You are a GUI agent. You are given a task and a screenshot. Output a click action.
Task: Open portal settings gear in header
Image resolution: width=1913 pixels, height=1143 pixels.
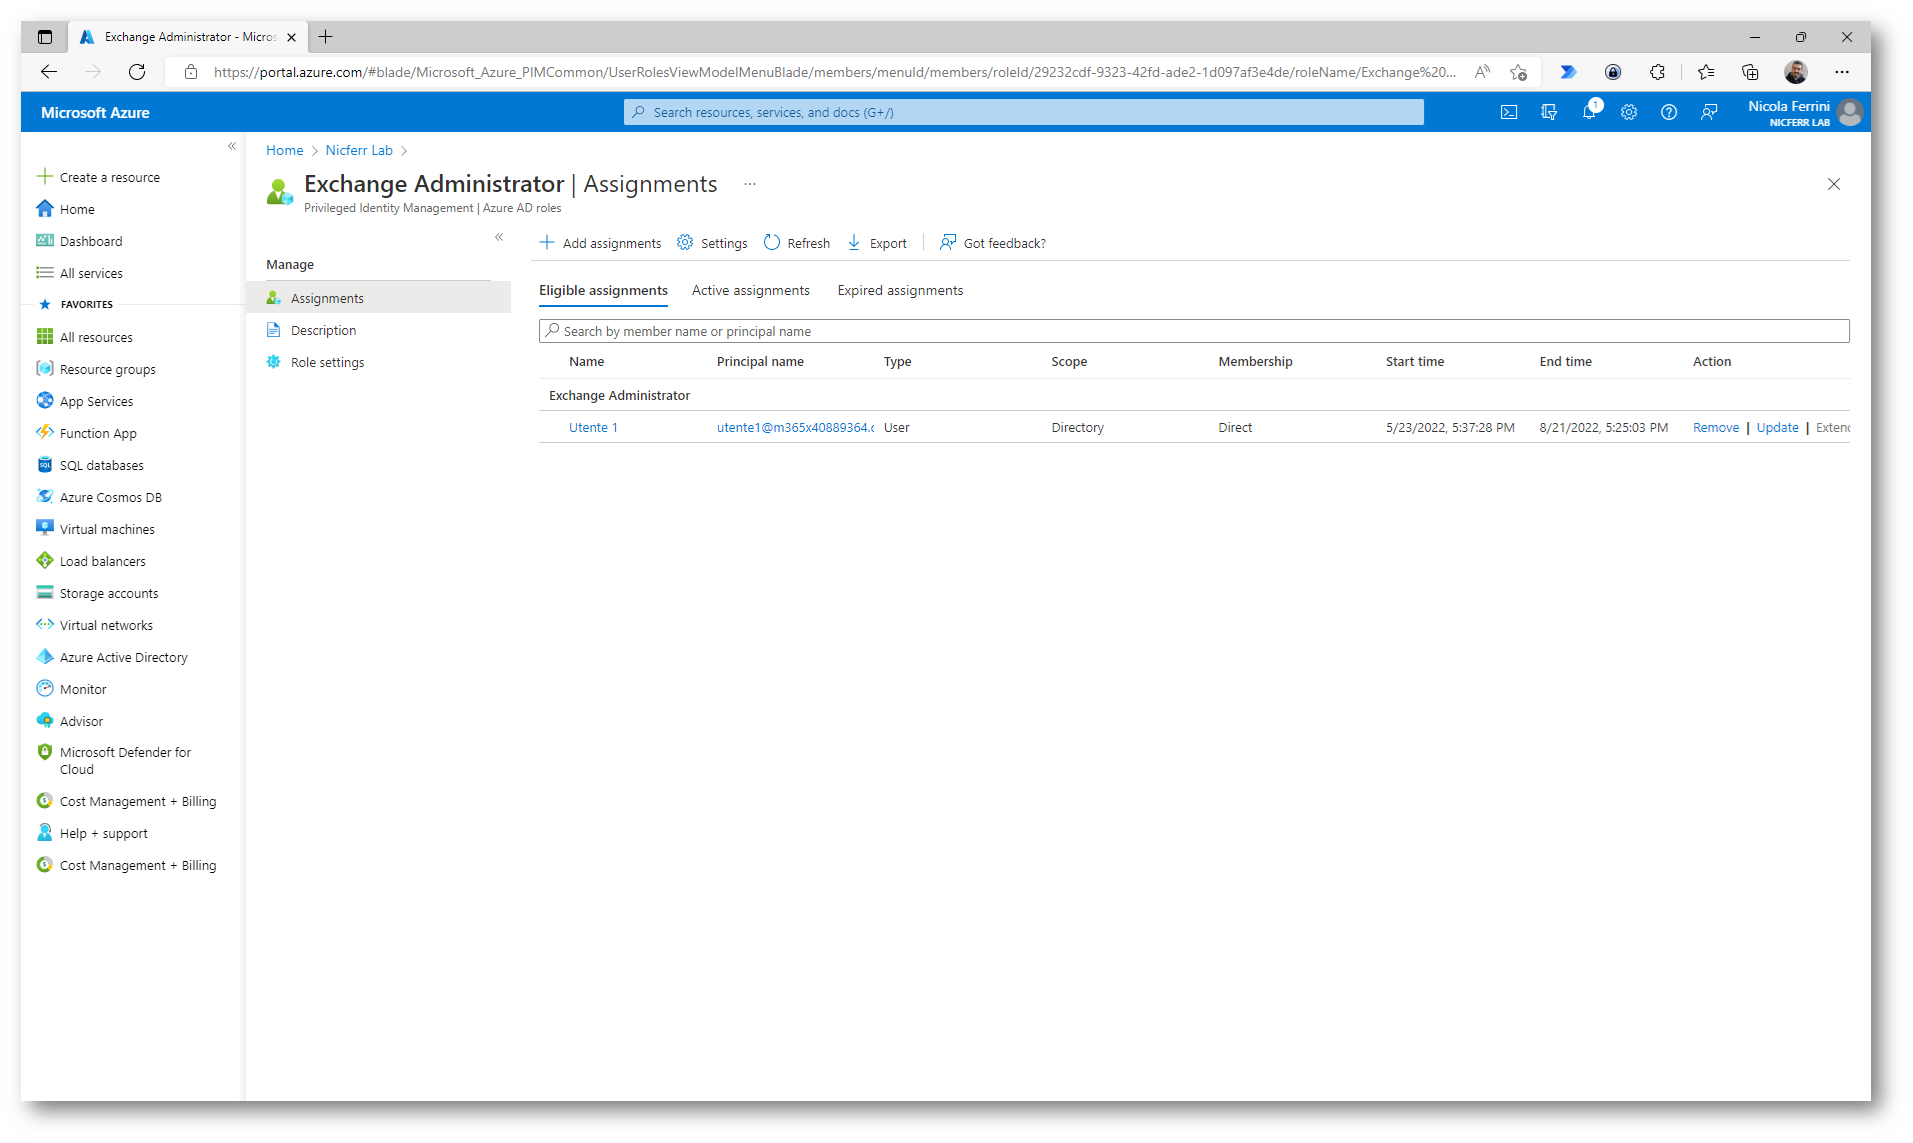(1629, 112)
